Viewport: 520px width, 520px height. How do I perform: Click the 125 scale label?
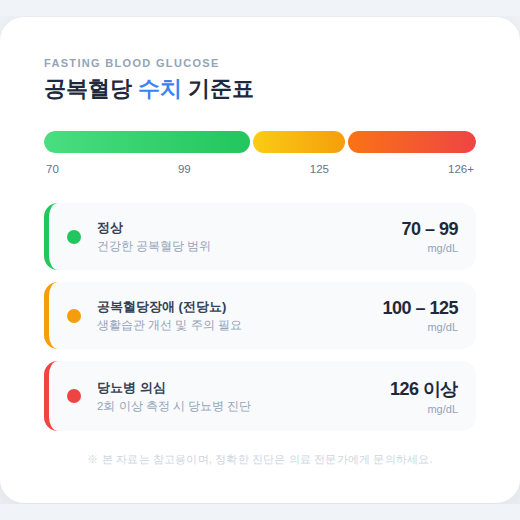[x=319, y=169]
